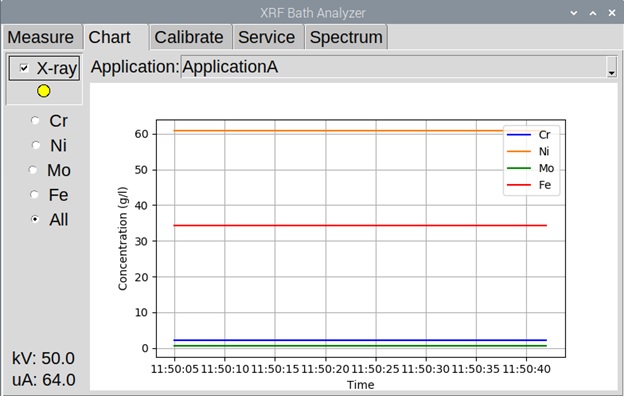Image resolution: width=625 pixels, height=396 pixels.
Task: Click the green Mo legend line
Action: (519, 168)
